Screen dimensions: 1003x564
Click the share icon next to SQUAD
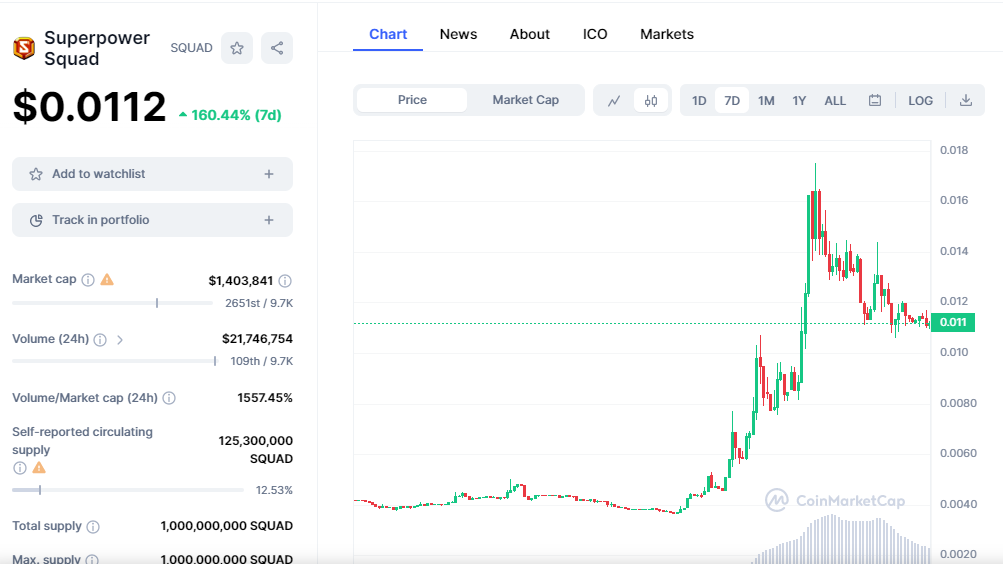(x=277, y=48)
